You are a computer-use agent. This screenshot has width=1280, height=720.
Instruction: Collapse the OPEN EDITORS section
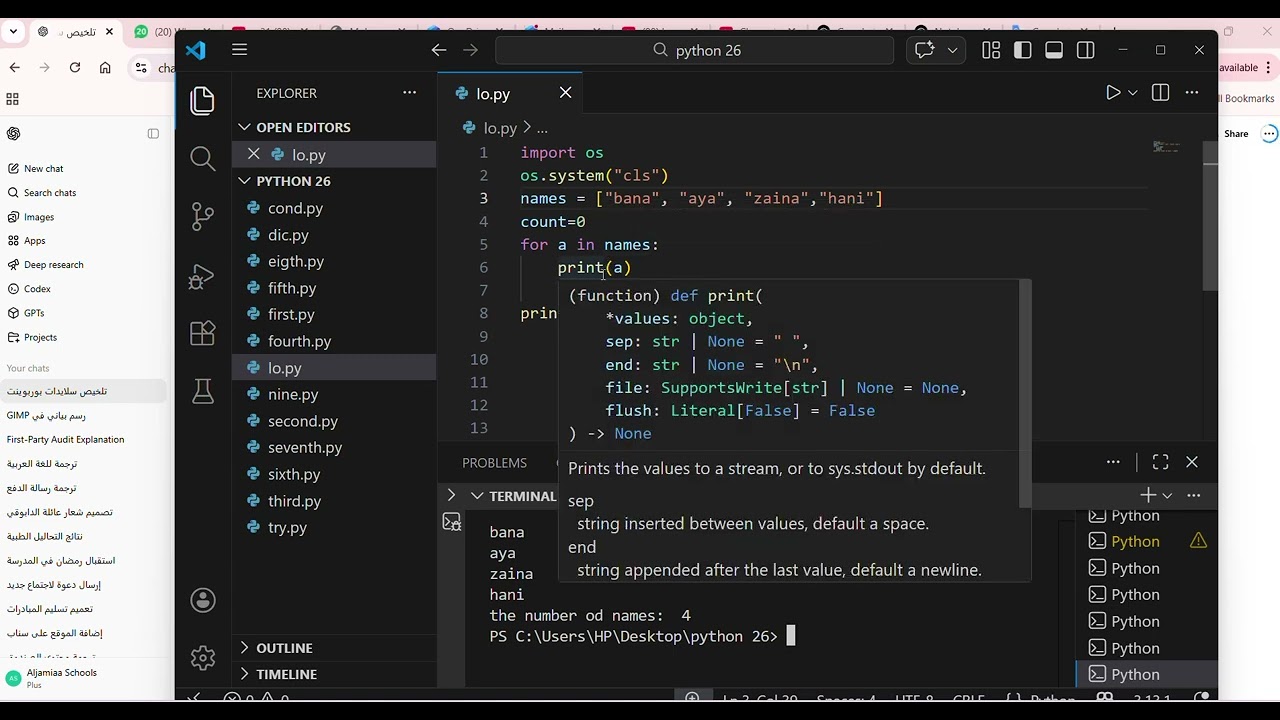pyautogui.click(x=245, y=127)
